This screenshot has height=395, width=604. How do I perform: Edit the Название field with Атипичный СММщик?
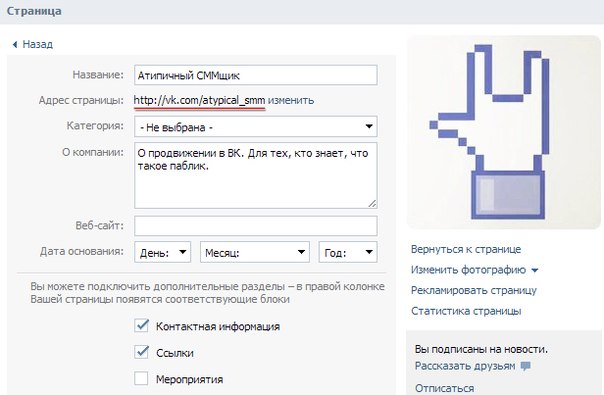coord(256,75)
